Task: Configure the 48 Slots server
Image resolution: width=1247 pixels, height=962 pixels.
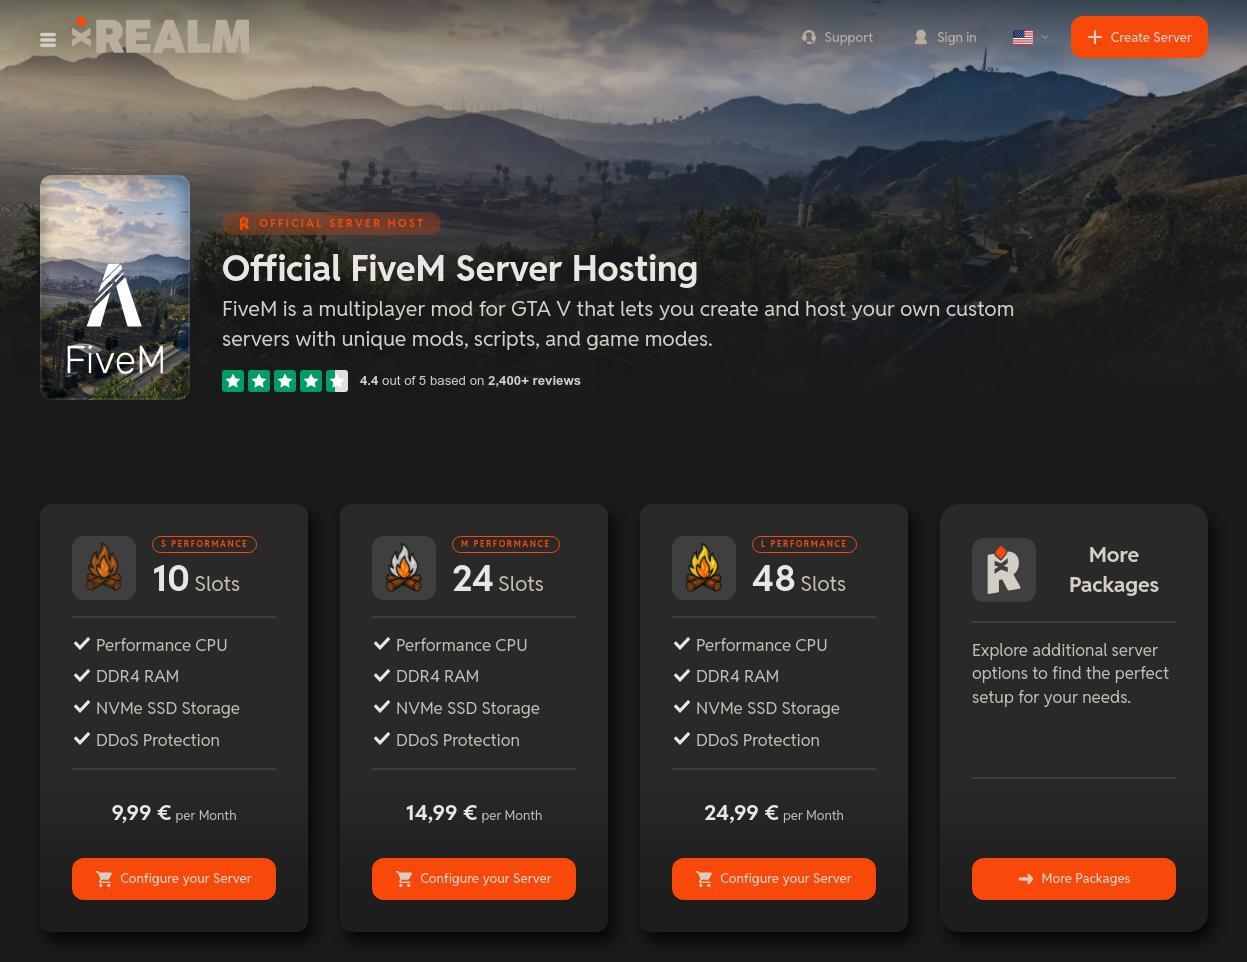Action: [774, 879]
